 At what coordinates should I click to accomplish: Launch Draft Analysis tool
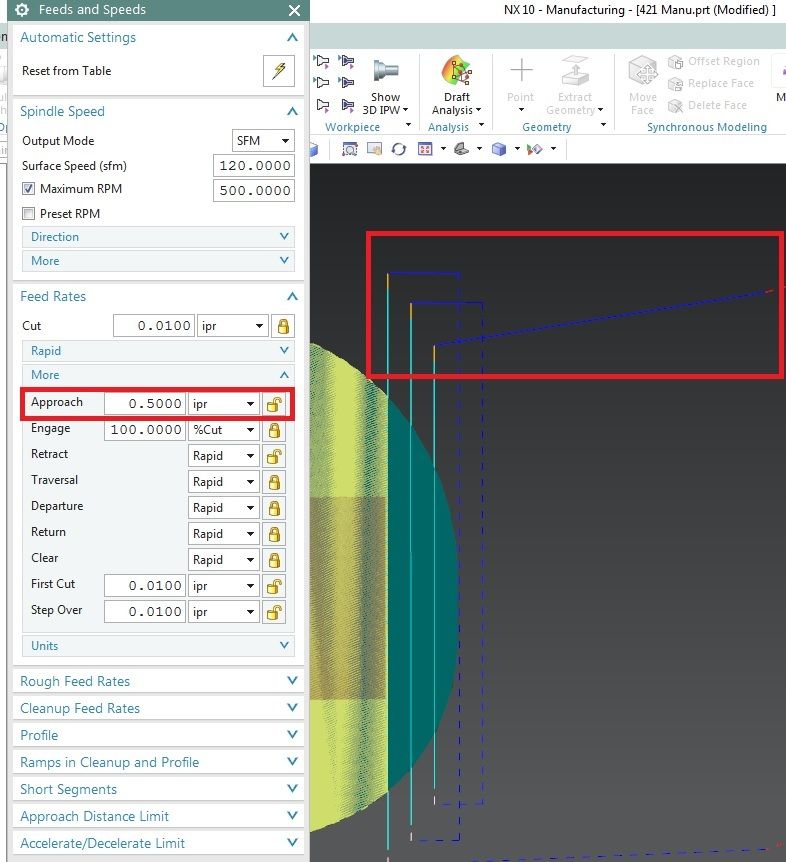pos(456,86)
